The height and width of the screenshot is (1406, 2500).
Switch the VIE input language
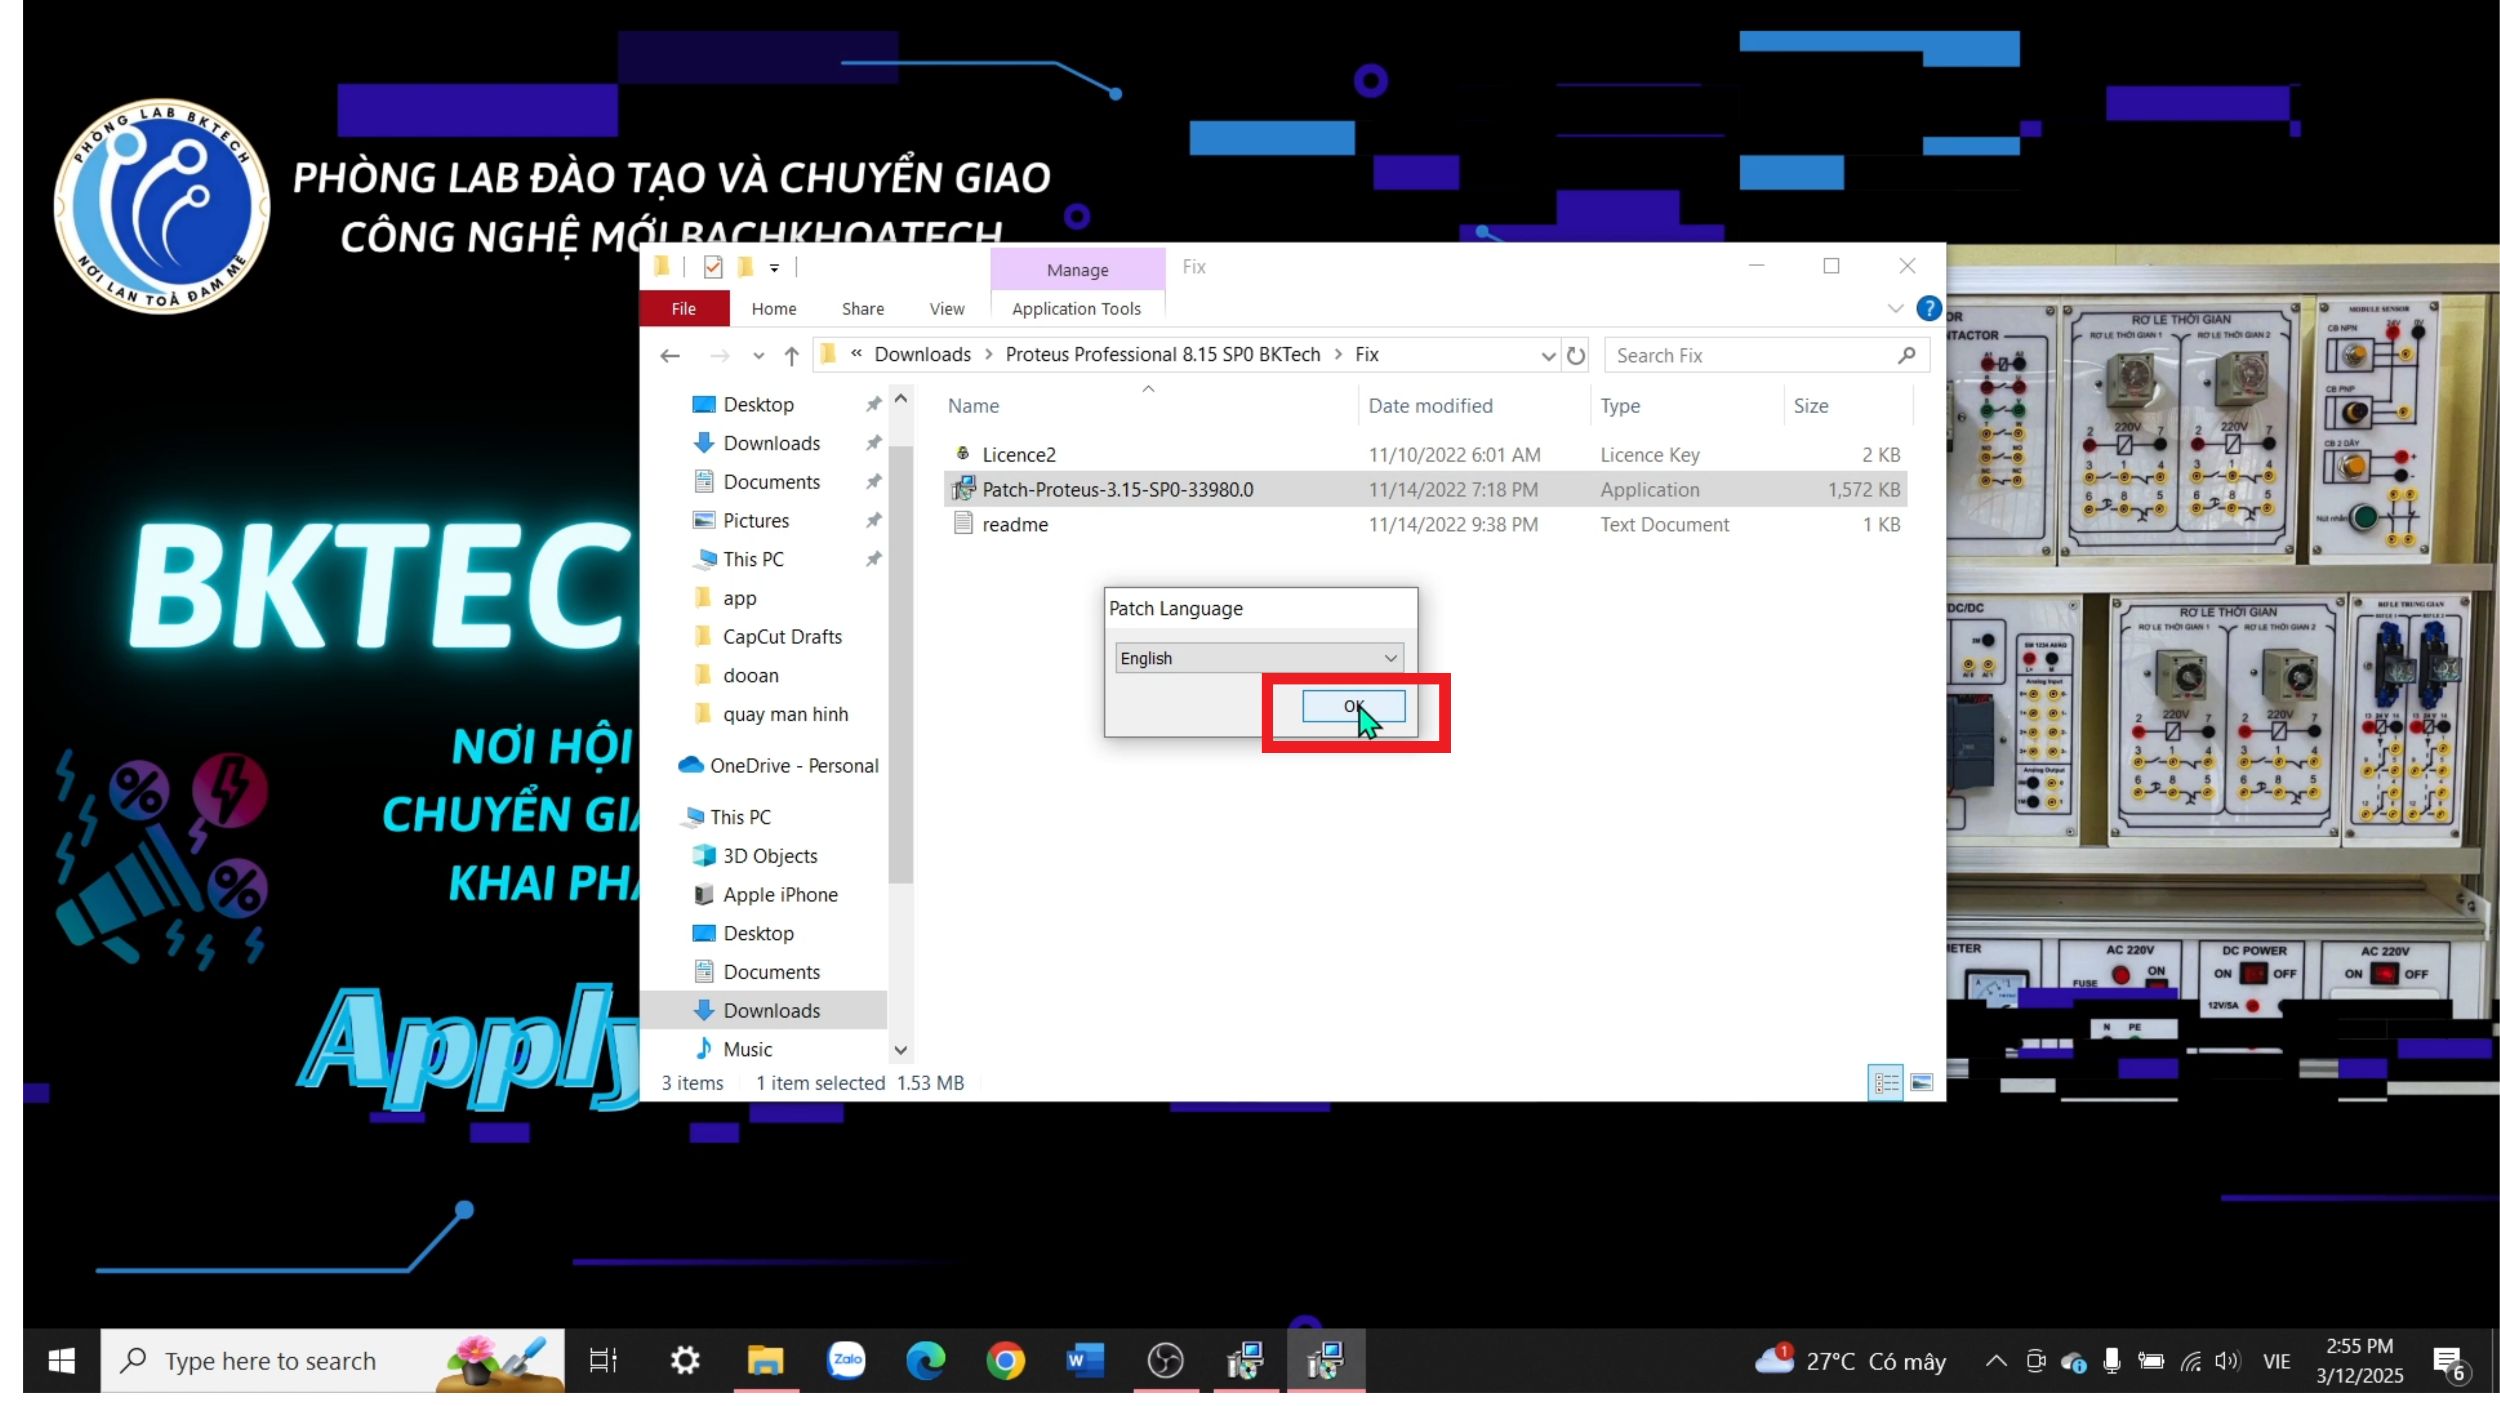(2276, 1361)
